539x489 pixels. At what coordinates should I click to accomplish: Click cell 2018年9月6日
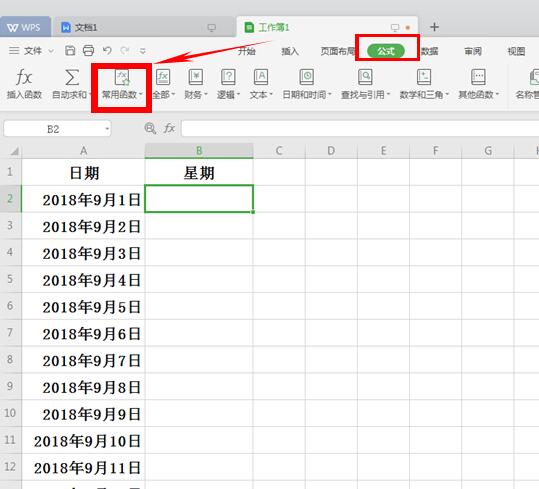click(x=84, y=333)
